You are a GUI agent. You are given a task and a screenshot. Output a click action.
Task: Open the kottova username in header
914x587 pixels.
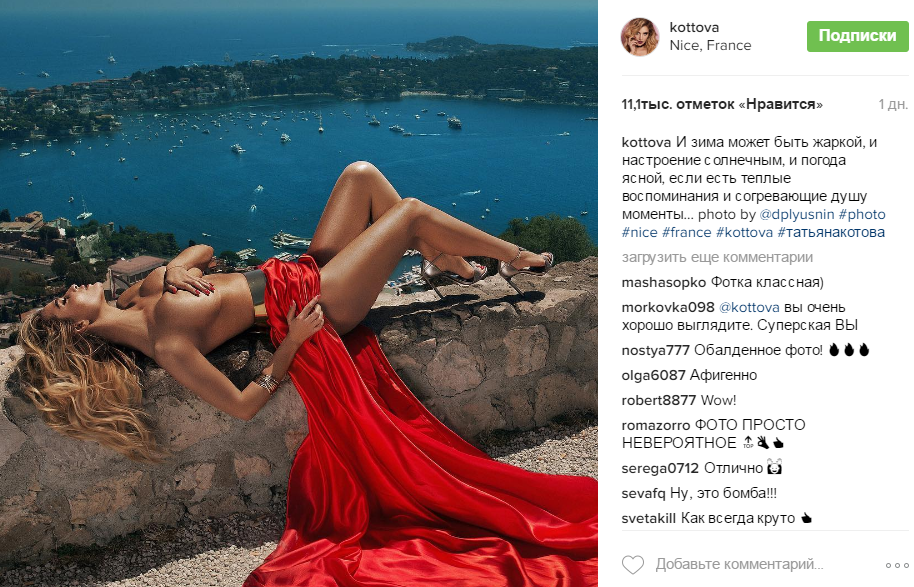(x=694, y=27)
